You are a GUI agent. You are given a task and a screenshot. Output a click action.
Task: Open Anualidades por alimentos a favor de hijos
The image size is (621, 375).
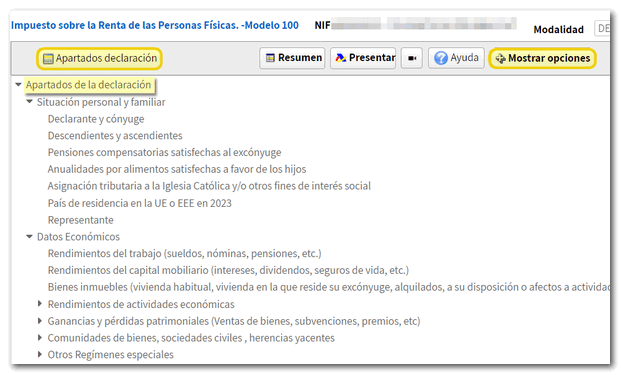click(x=177, y=169)
